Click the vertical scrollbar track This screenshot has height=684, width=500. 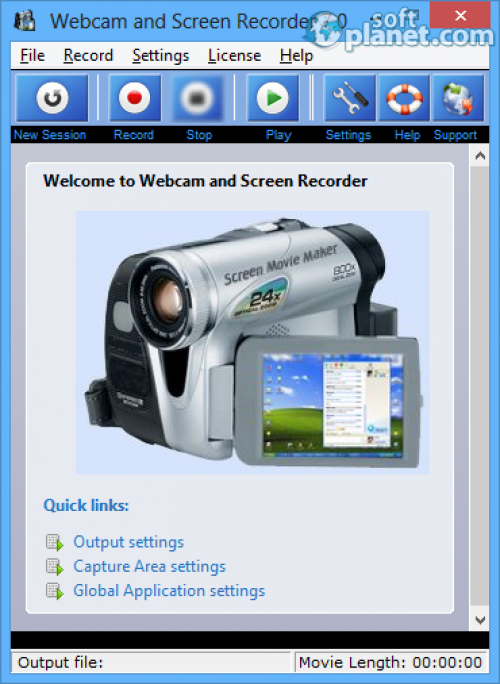click(480, 387)
